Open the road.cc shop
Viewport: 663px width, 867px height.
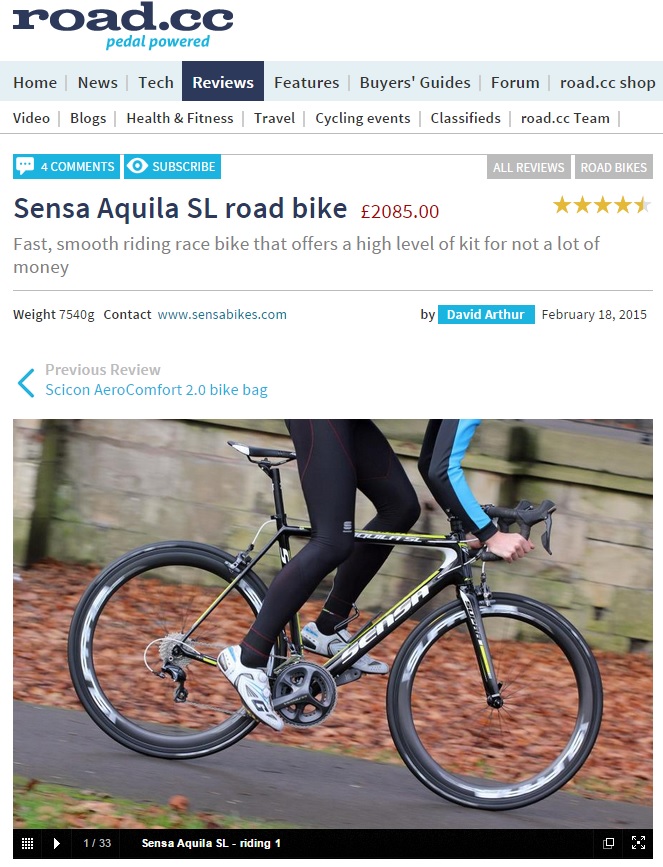607,82
